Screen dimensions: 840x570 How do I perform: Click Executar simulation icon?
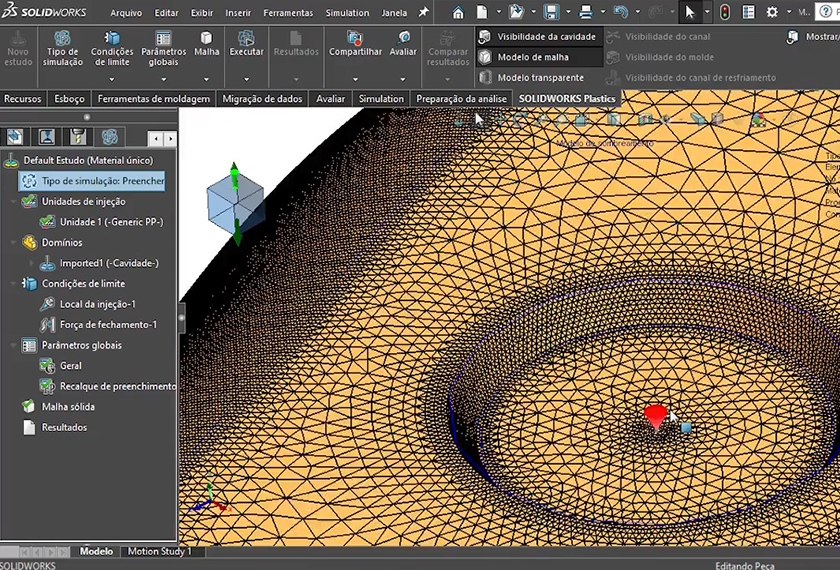tap(246, 45)
